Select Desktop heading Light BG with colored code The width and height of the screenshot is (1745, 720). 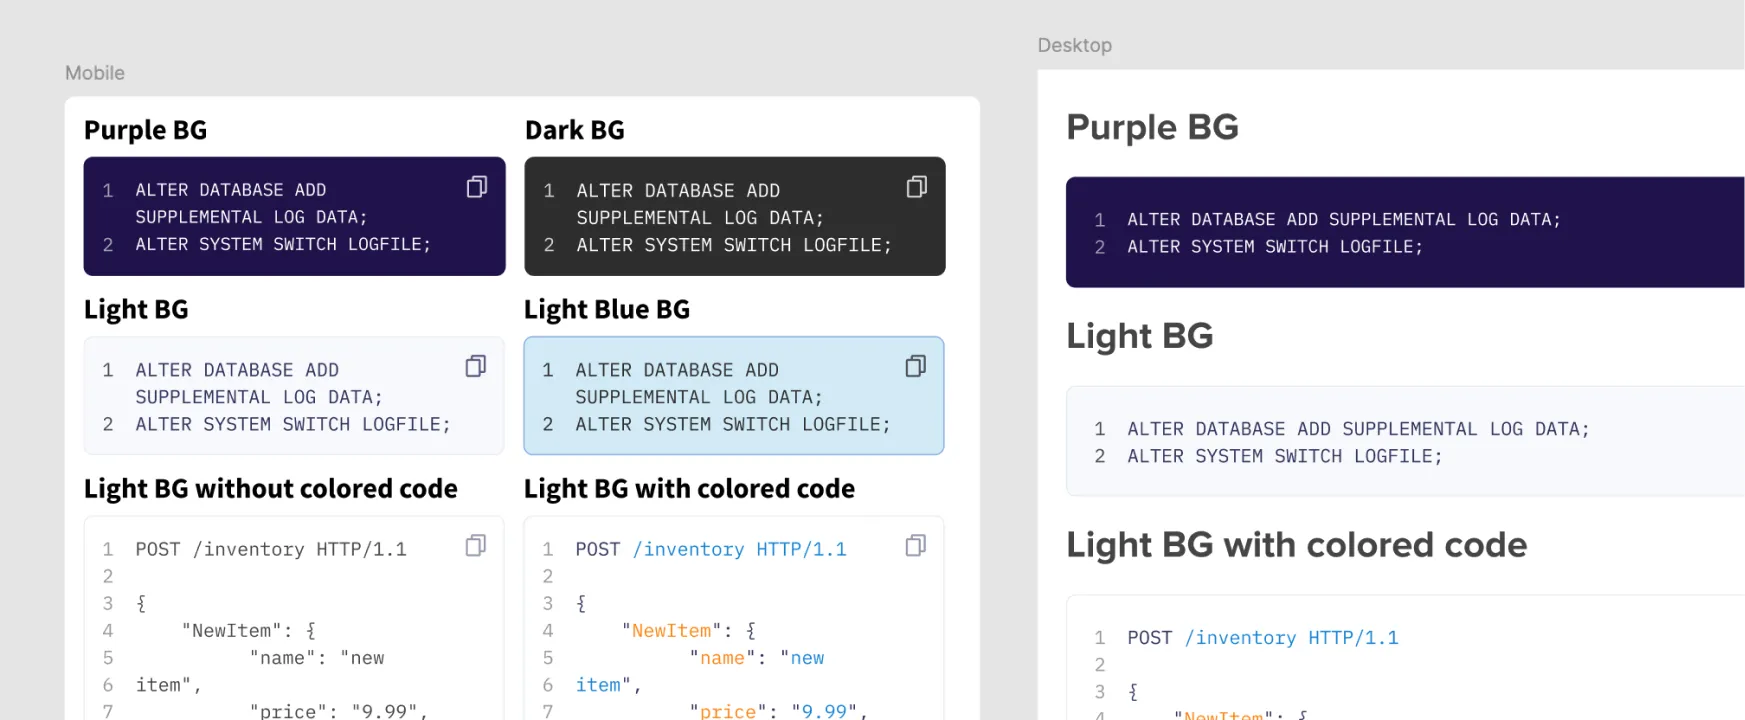coord(1297,545)
